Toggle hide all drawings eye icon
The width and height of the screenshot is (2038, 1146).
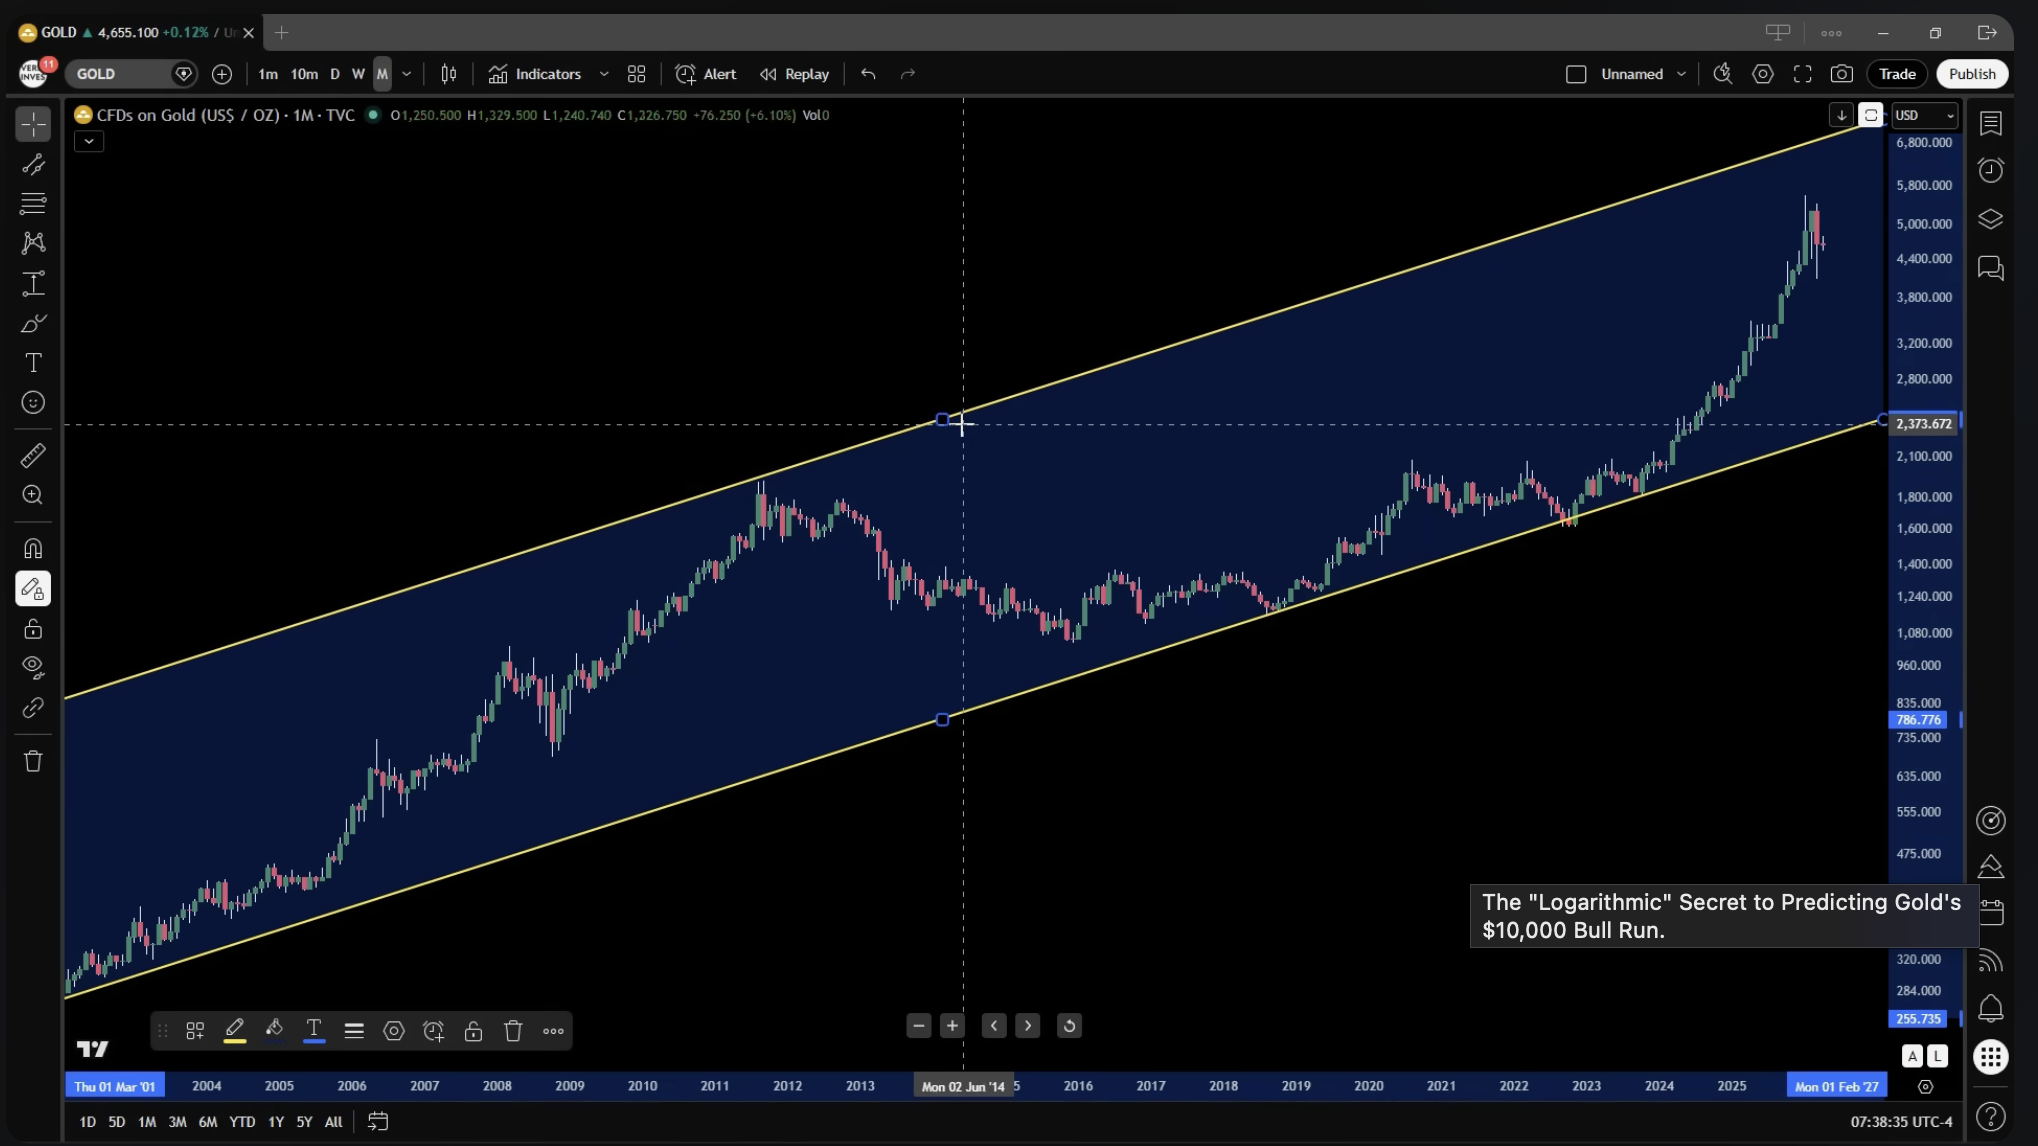pos(33,668)
